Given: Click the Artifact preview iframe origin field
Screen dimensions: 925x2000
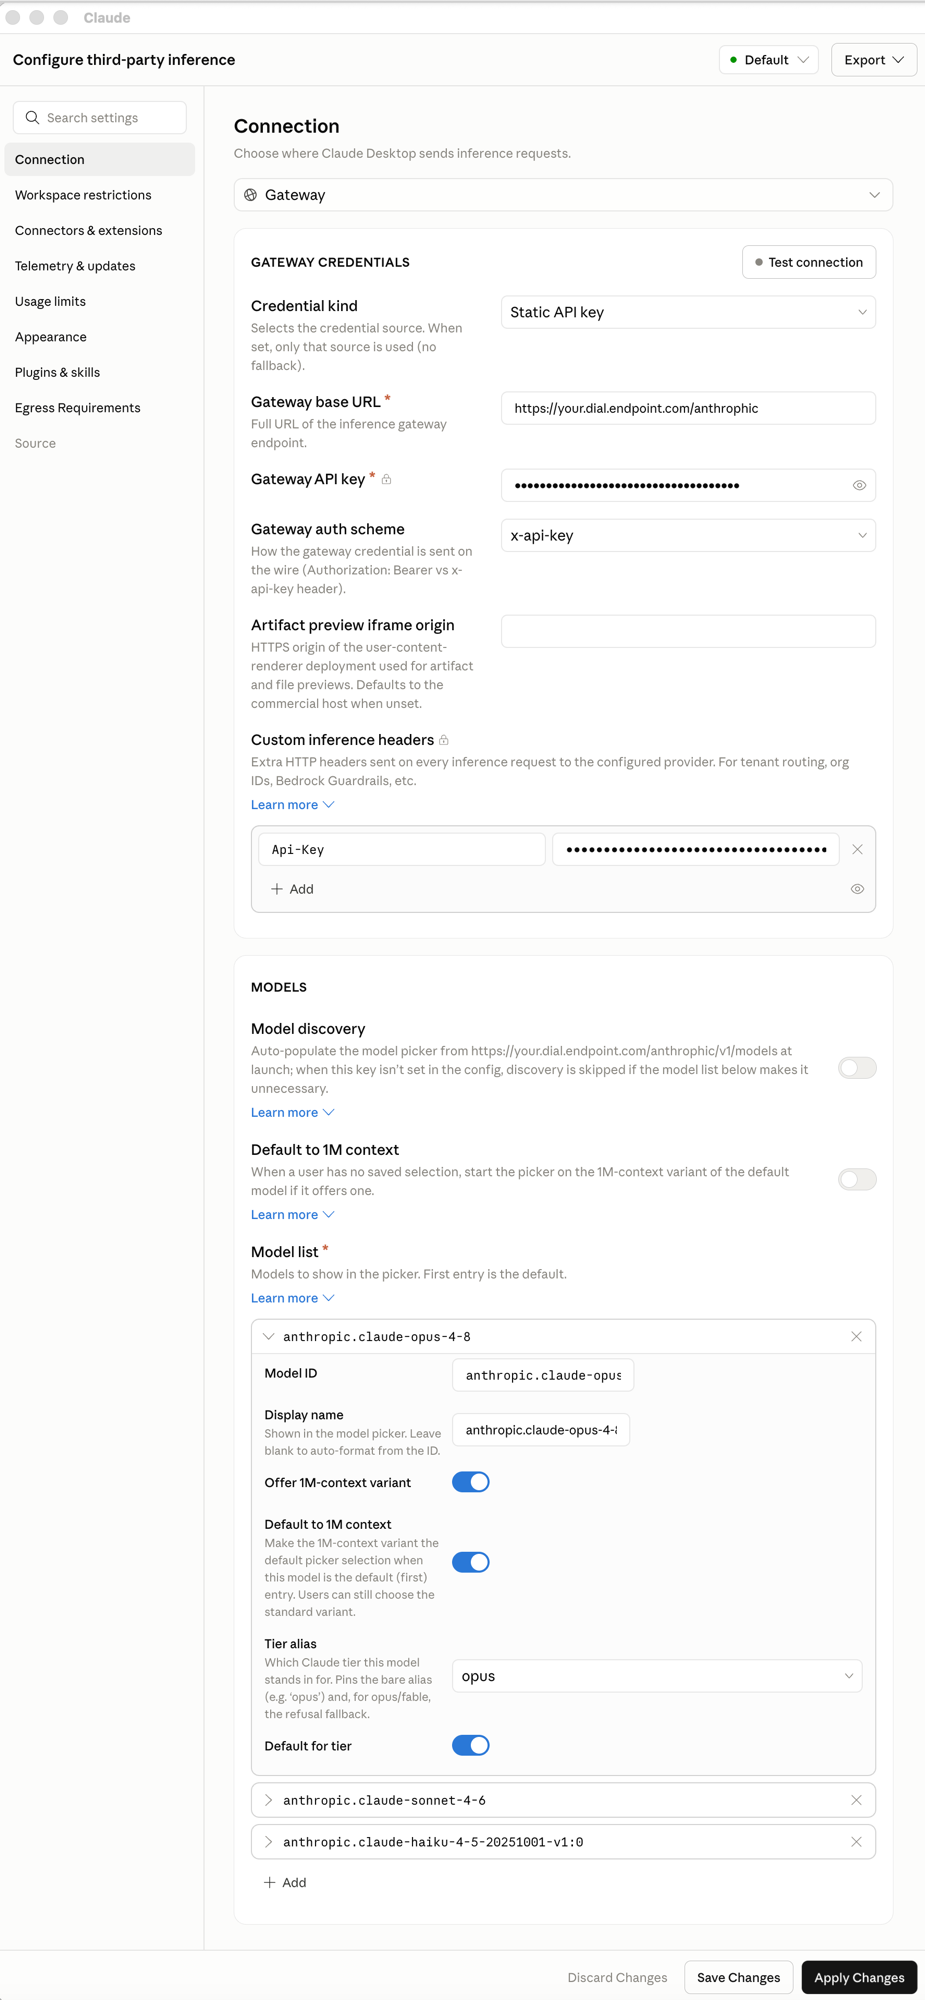Looking at the screenshot, I should (688, 631).
